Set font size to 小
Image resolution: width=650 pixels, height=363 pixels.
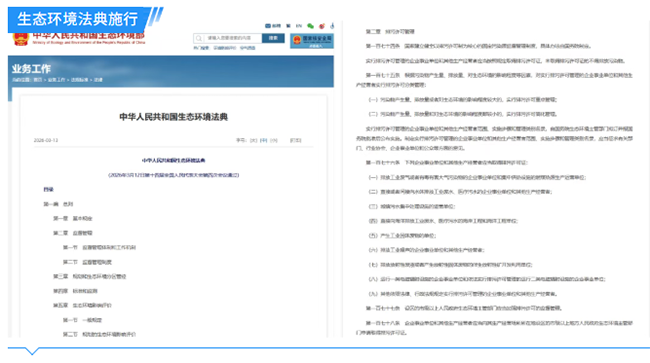pyautogui.click(x=274, y=140)
